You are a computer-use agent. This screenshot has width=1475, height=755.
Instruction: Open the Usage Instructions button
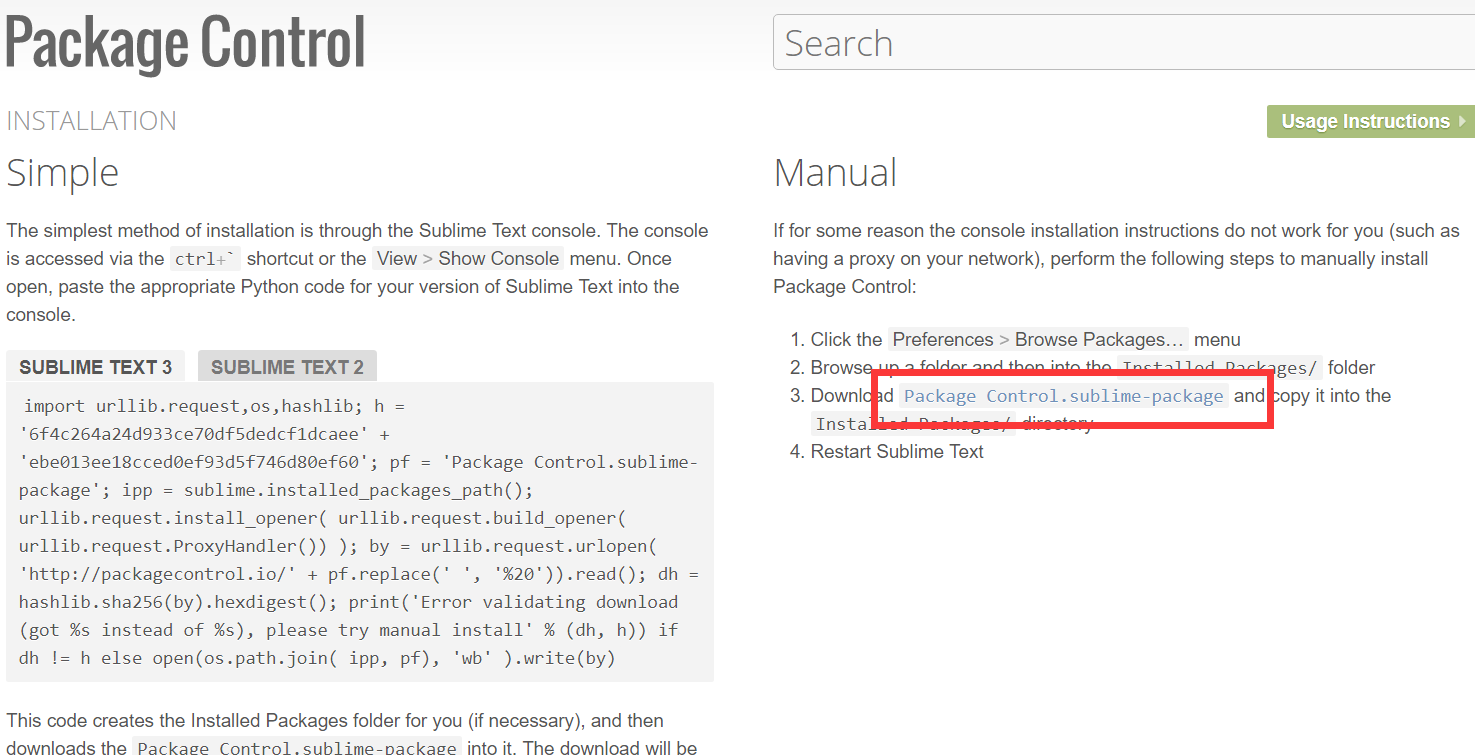[1370, 121]
